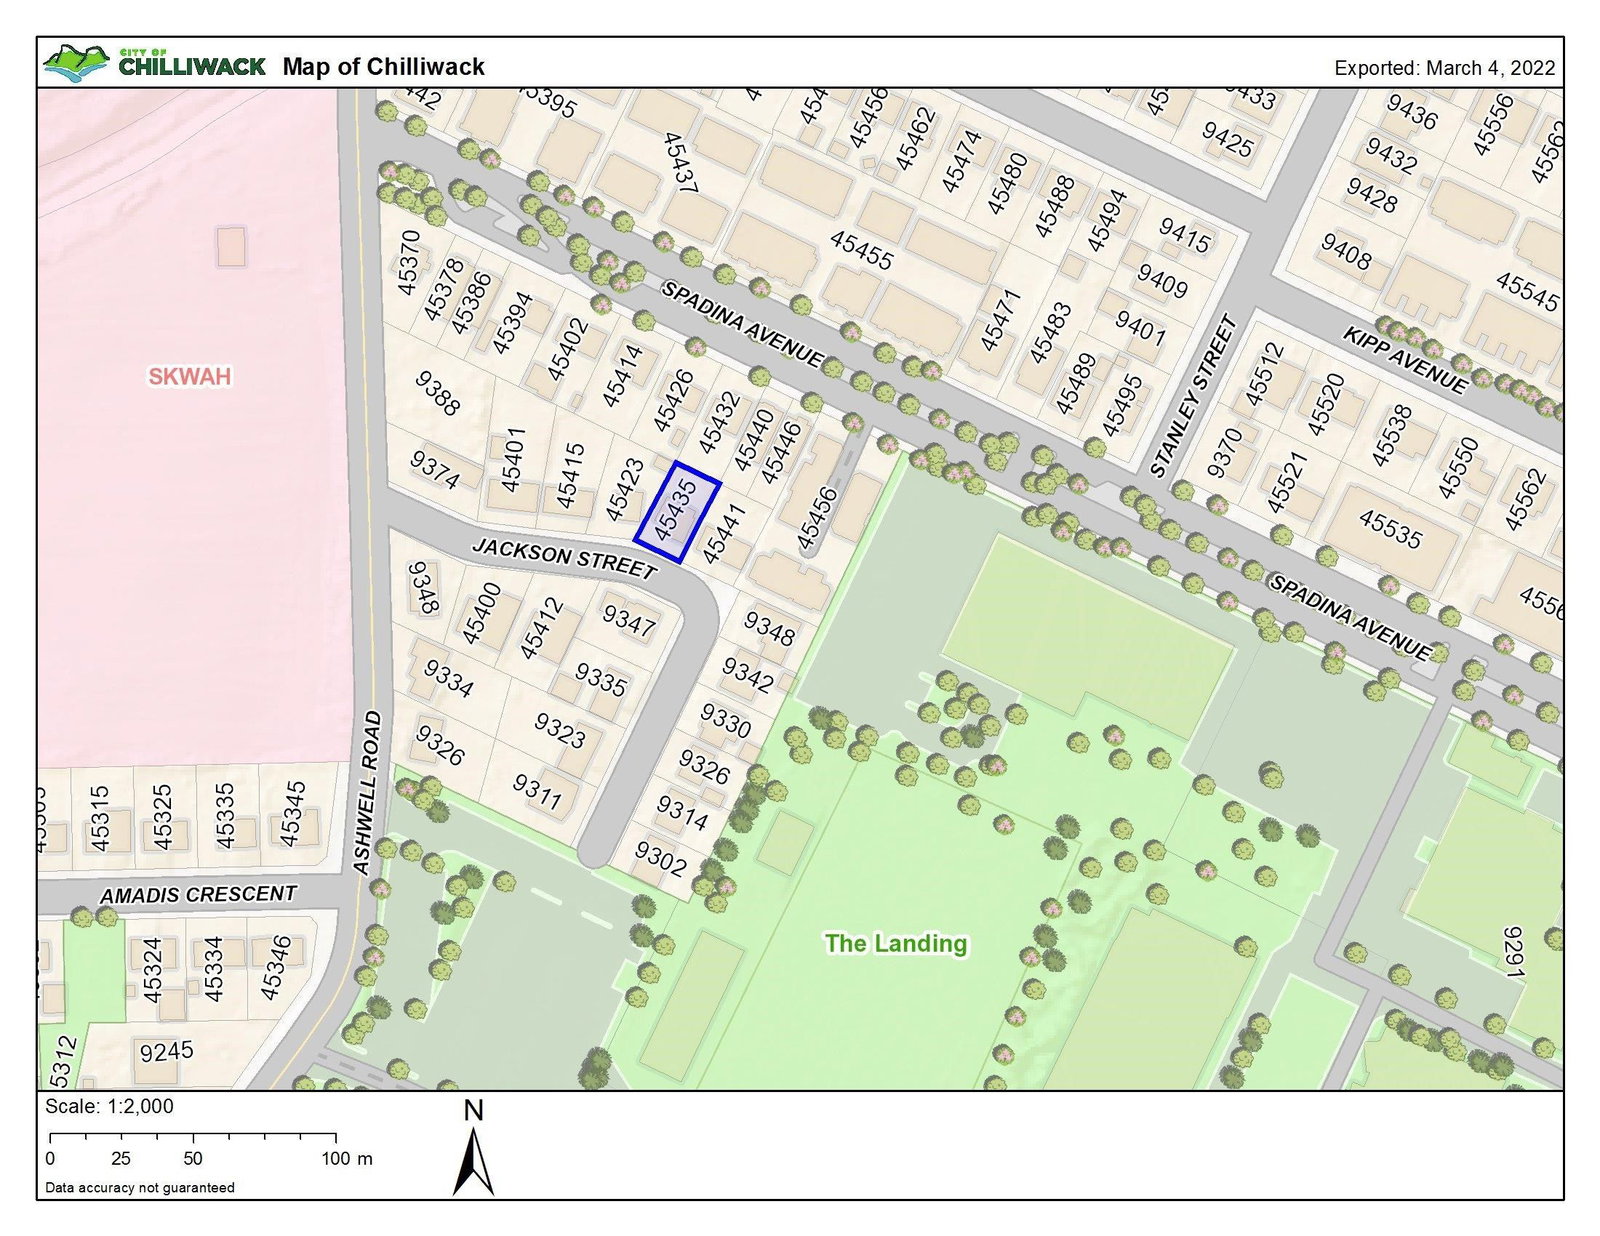Viewport: 1600px width, 1236px height.
Task: Click address number 9311
Action: pos(538,791)
